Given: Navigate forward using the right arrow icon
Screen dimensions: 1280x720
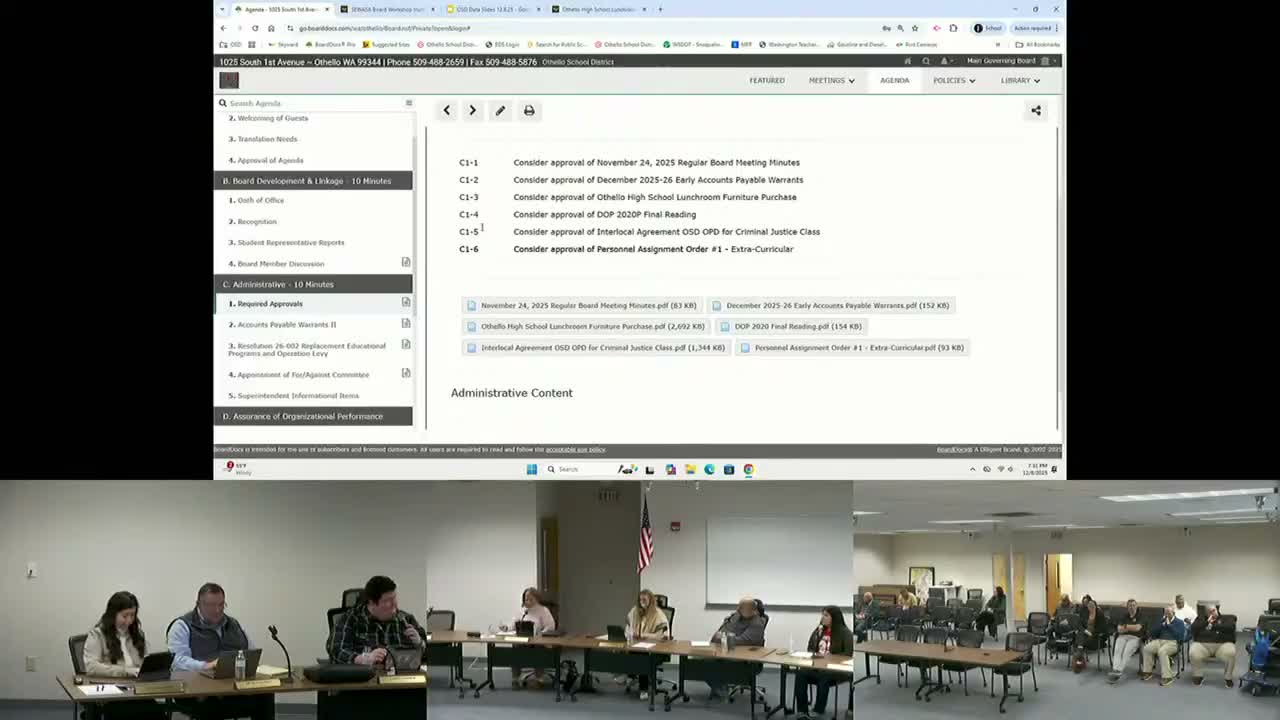Looking at the screenshot, I should (x=472, y=110).
